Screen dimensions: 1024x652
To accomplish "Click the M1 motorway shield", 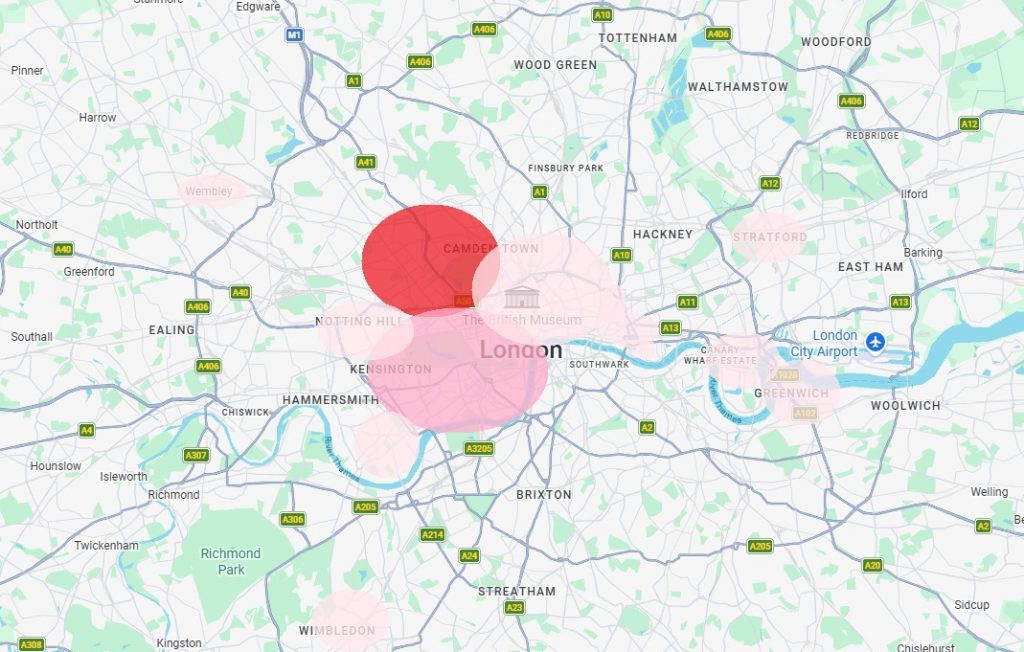I will coord(295,35).
